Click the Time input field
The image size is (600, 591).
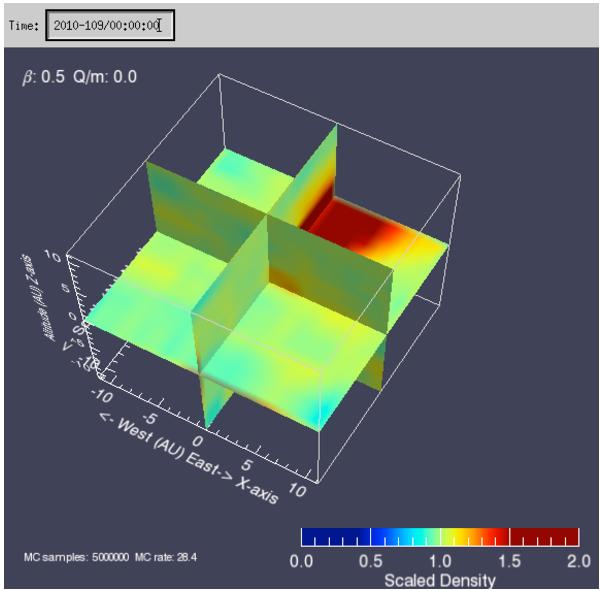(x=110, y=26)
